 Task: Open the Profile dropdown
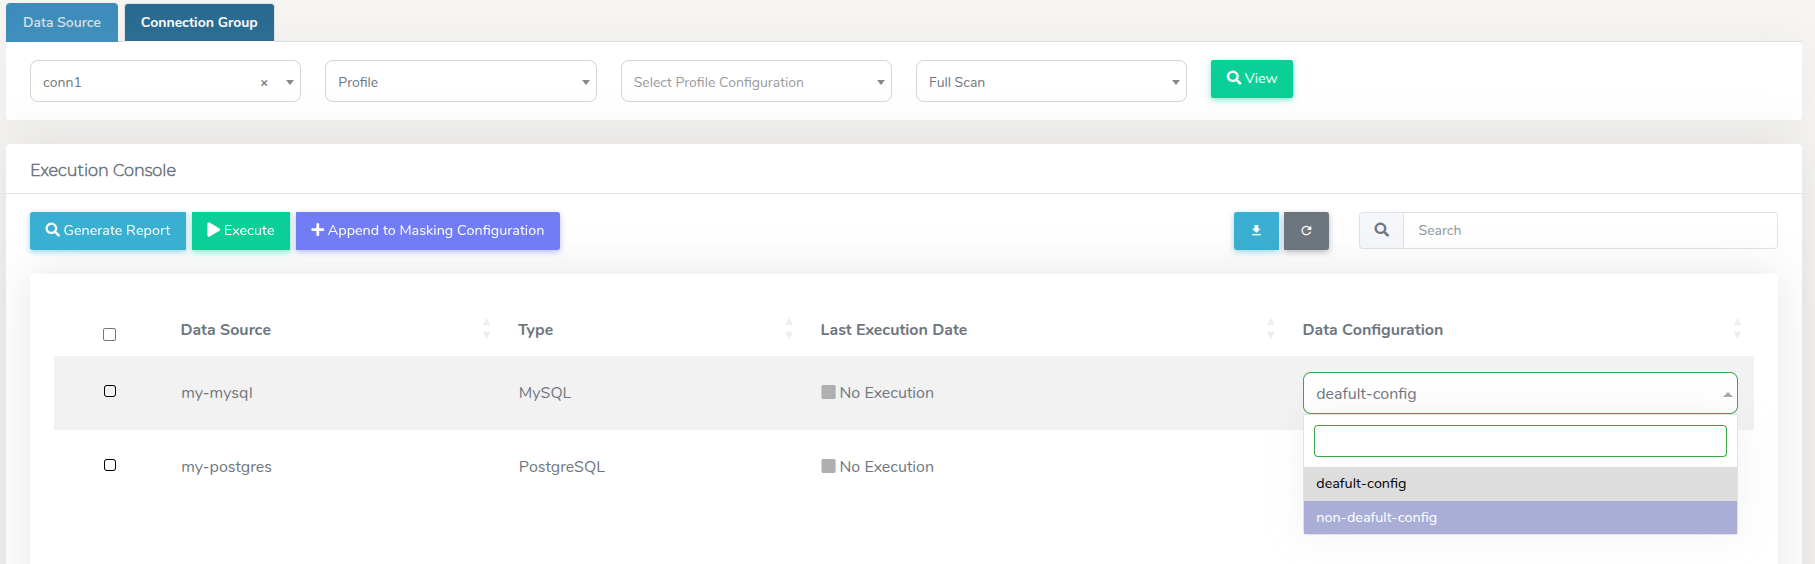460,82
